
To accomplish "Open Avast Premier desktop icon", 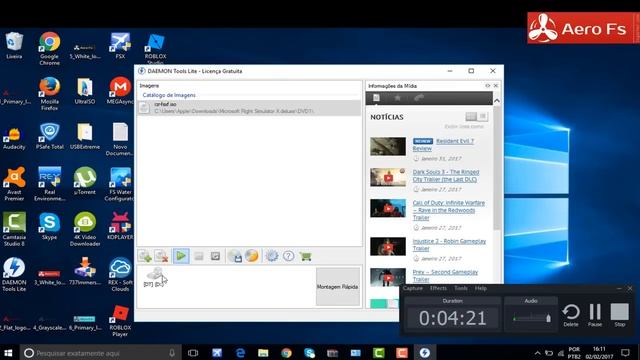I will 14,184.
